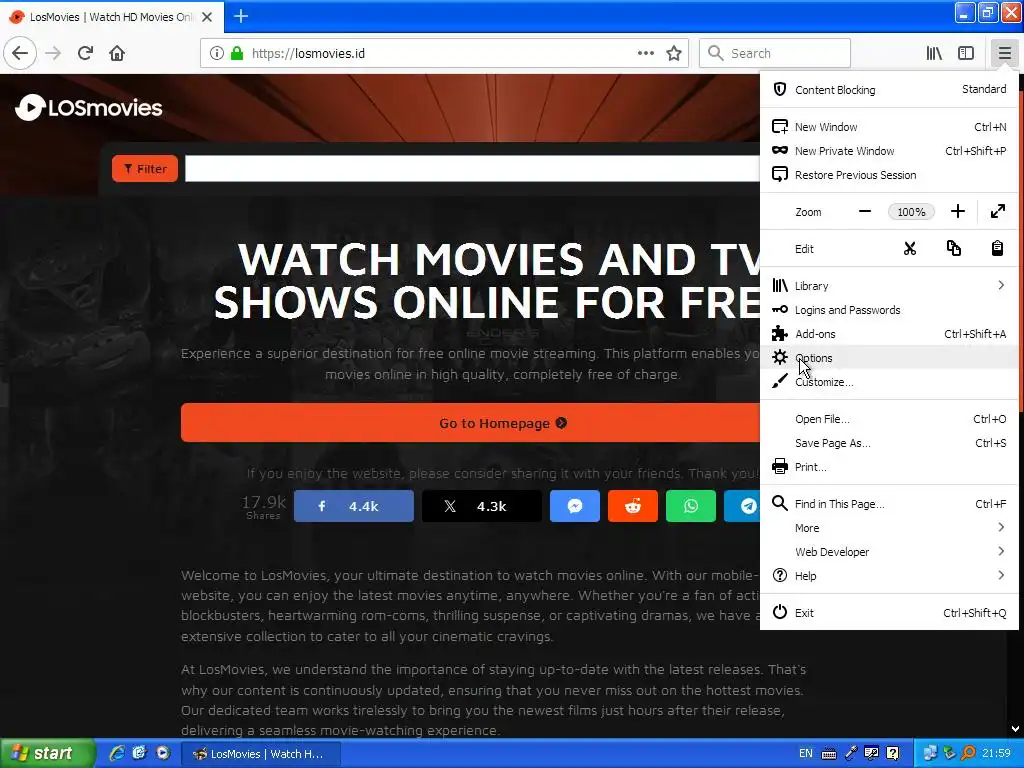
Task: Click the Filter button
Action: pyautogui.click(x=145, y=168)
